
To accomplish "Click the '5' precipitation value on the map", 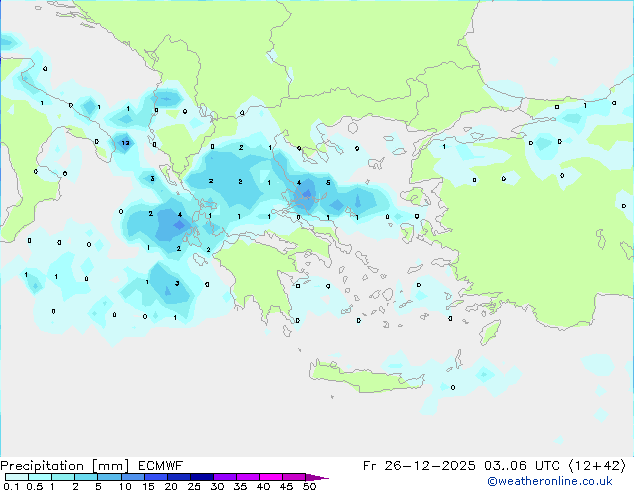I will [x=328, y=182].
